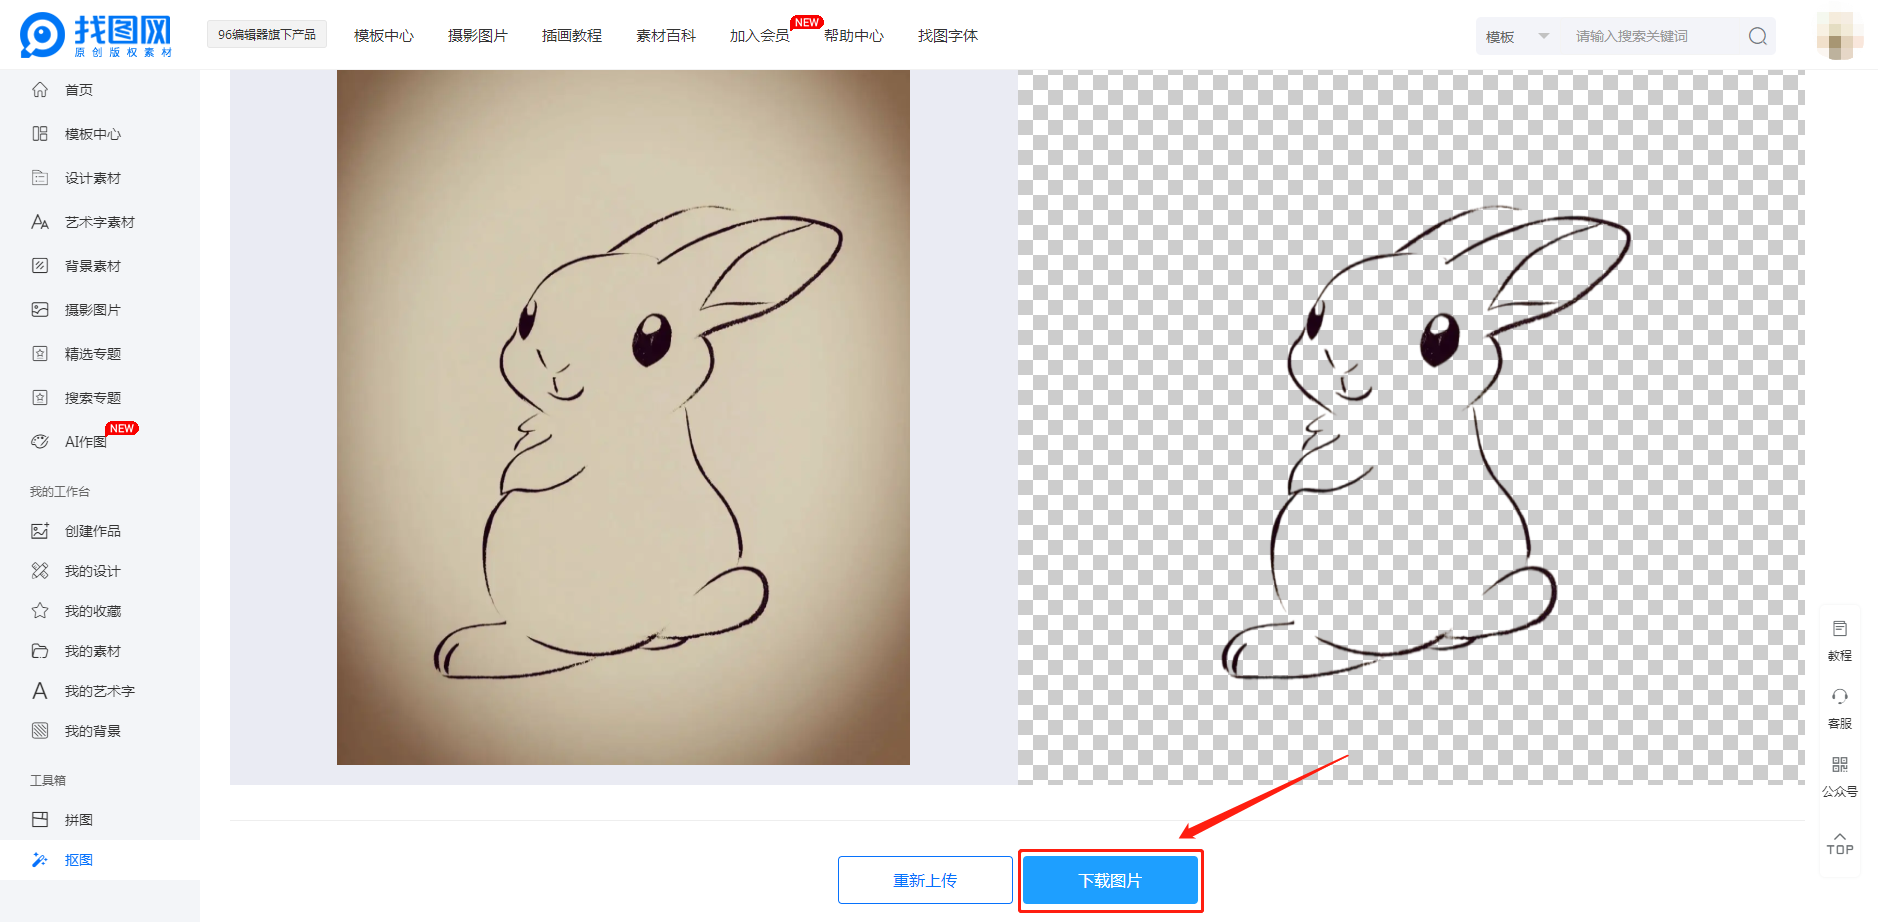Open the 教程 tutorial icon

(1840, 629)
